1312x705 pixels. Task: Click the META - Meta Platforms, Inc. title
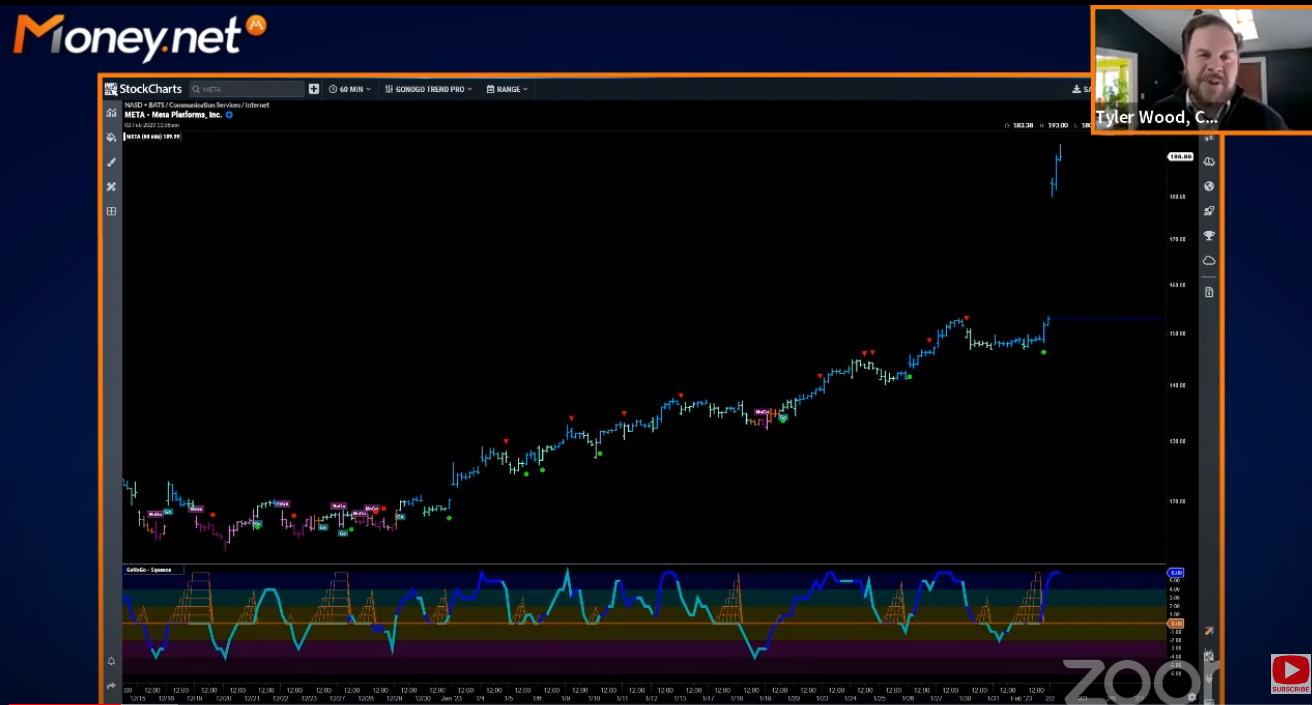pos(173,115)
